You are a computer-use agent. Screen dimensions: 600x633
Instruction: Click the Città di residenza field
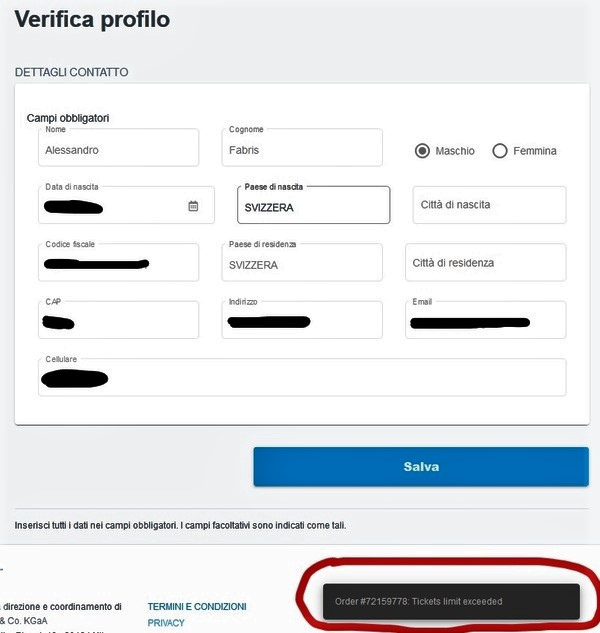pyautogui.click(x=486, y=262)
